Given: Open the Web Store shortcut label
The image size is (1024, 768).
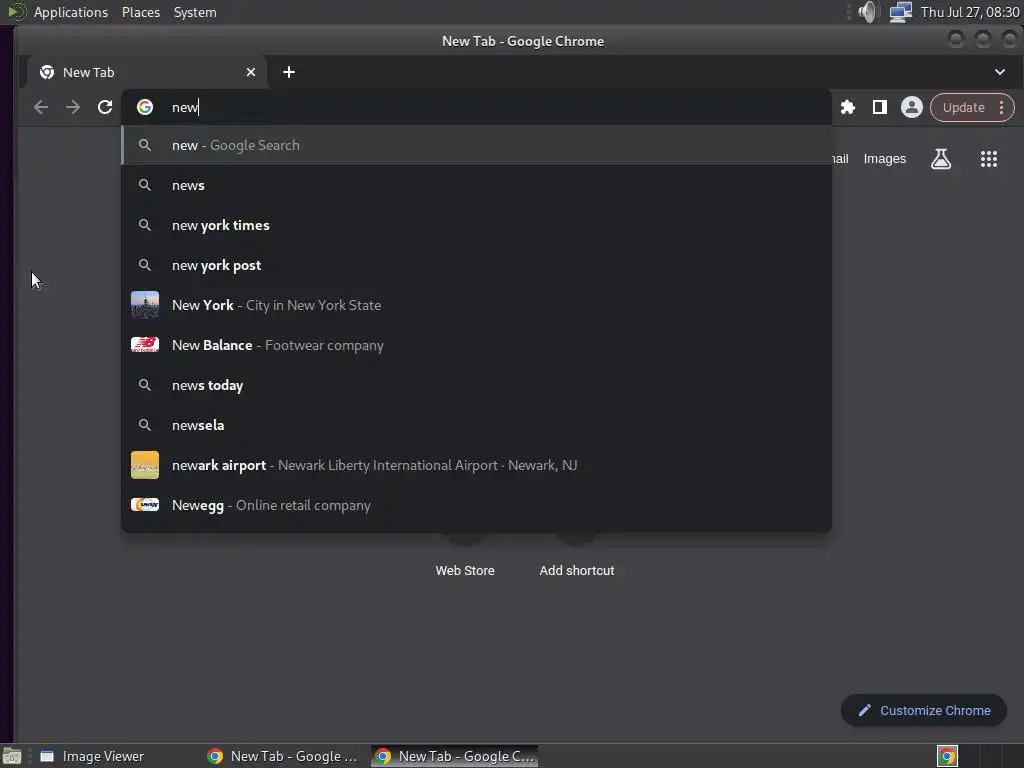Looking at the screenshot, I should tap(465, 571).
